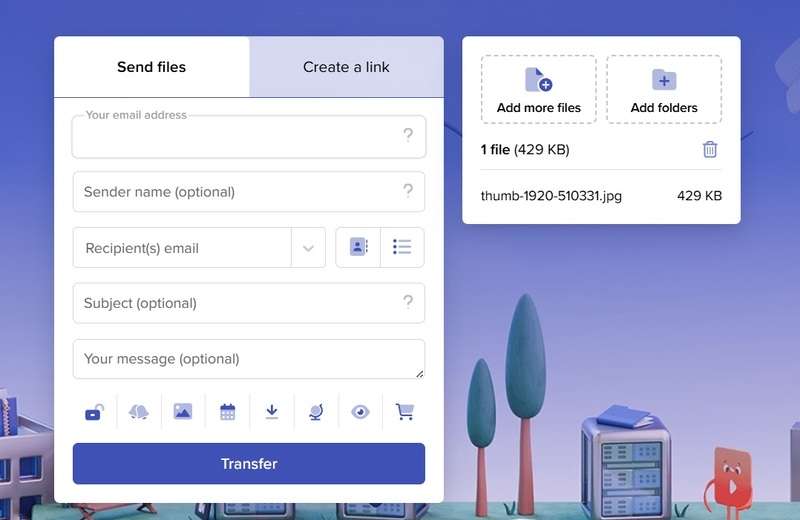This screenshot has height=520, width=800.
Task: Click the Add more files button
Action: (539, 89)
